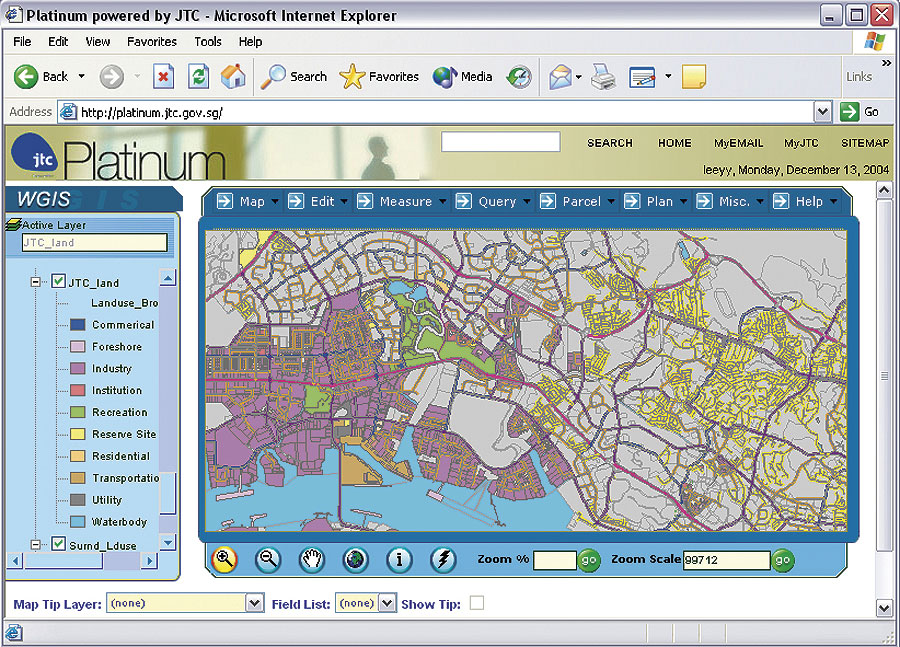Click the Commerical blue color swatch
The height and width of the screenshot is (647, 900).
(x=77, y=325)
